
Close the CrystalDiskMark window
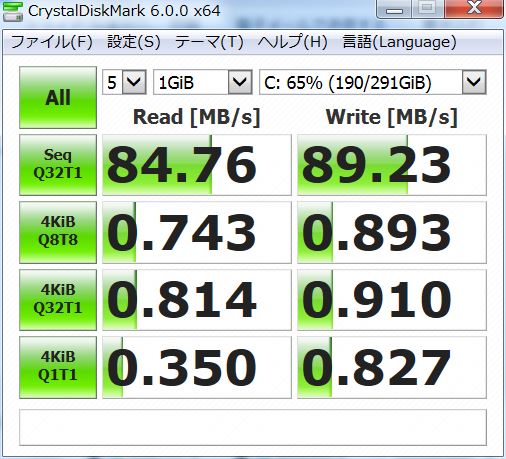click(x=474, y=8)
